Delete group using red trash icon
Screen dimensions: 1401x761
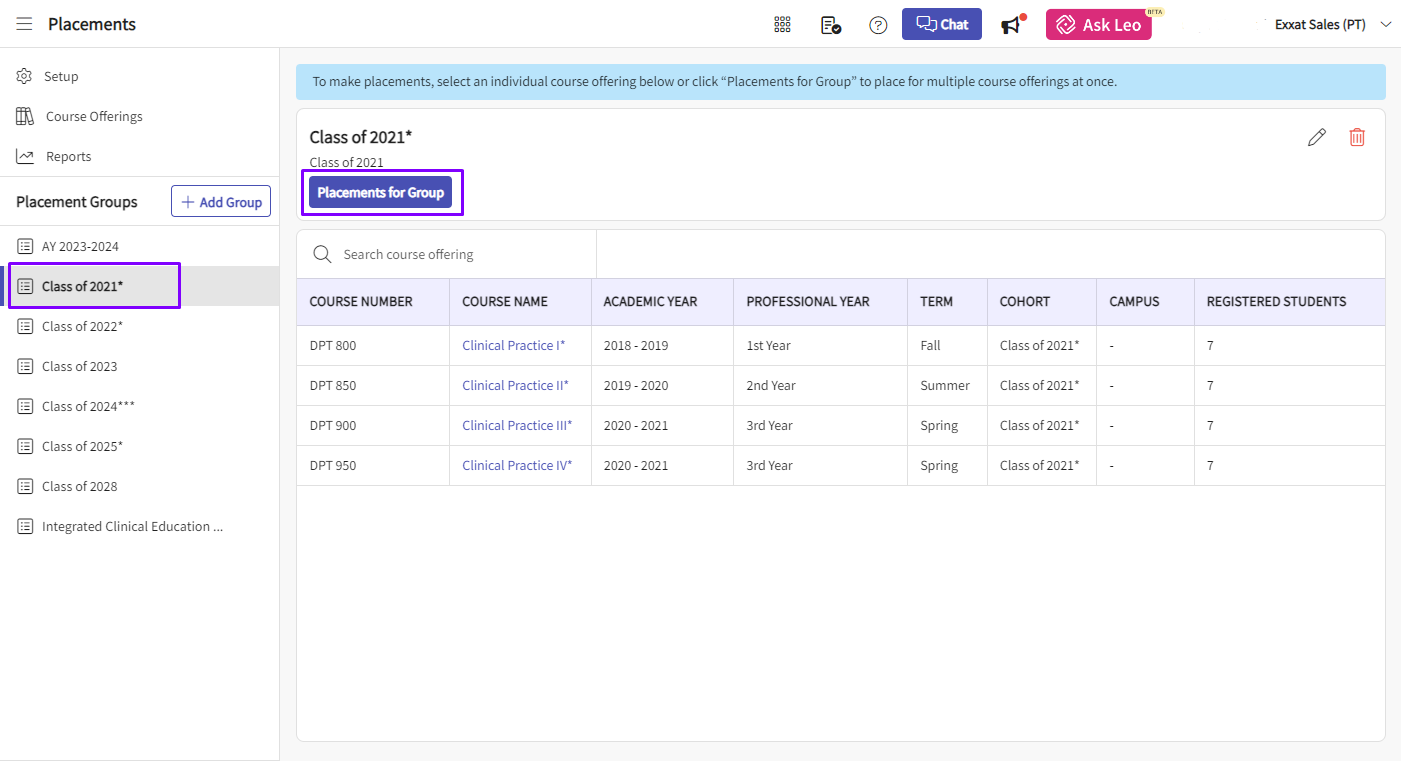pos(1357,138)
